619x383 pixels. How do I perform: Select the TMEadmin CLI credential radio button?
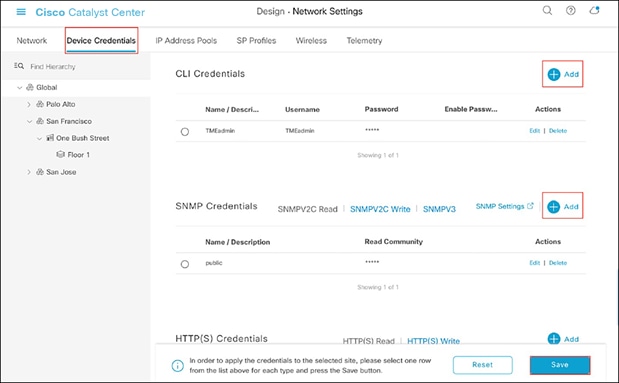[185, 131]
